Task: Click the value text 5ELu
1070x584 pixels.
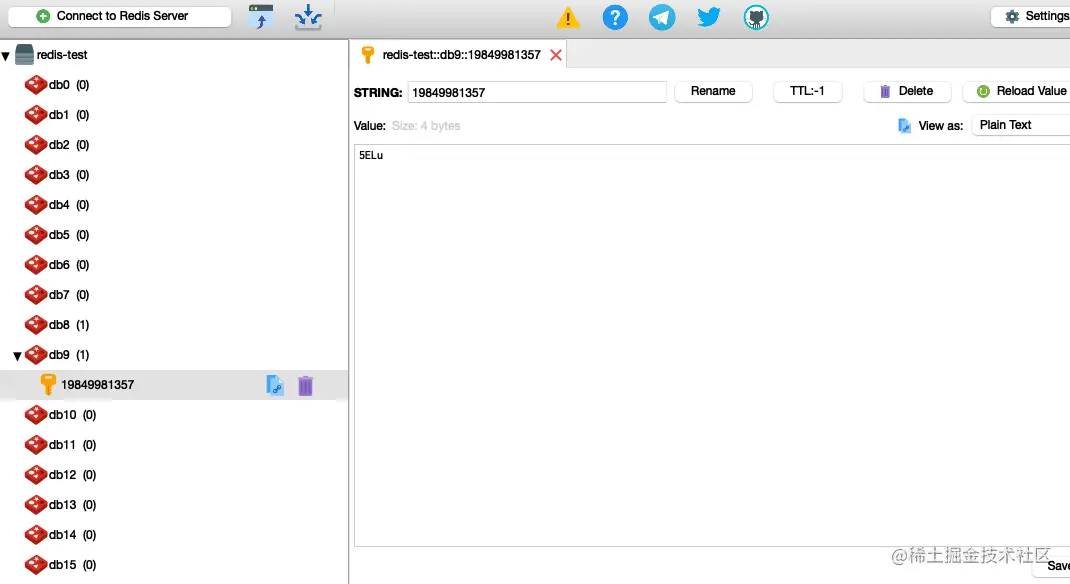Action: 371,156
